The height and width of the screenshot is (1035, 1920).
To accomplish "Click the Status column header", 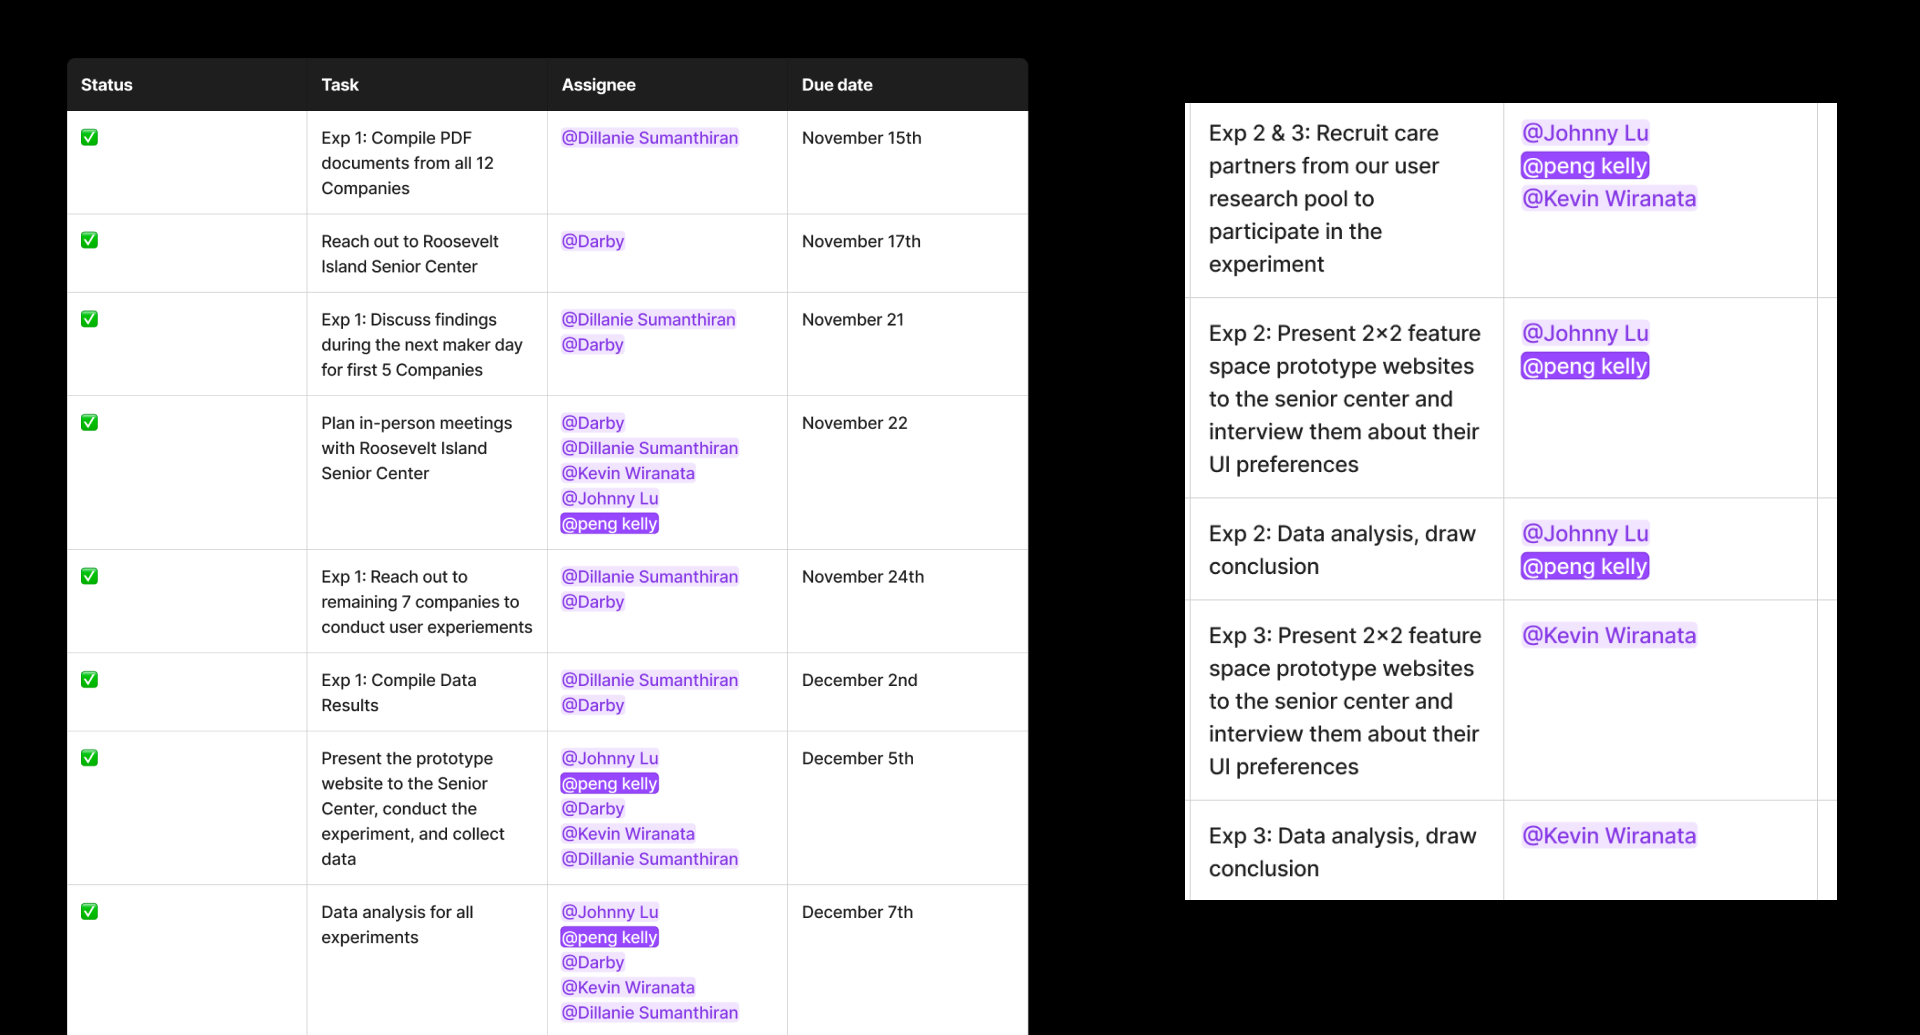I will point(107,85).
